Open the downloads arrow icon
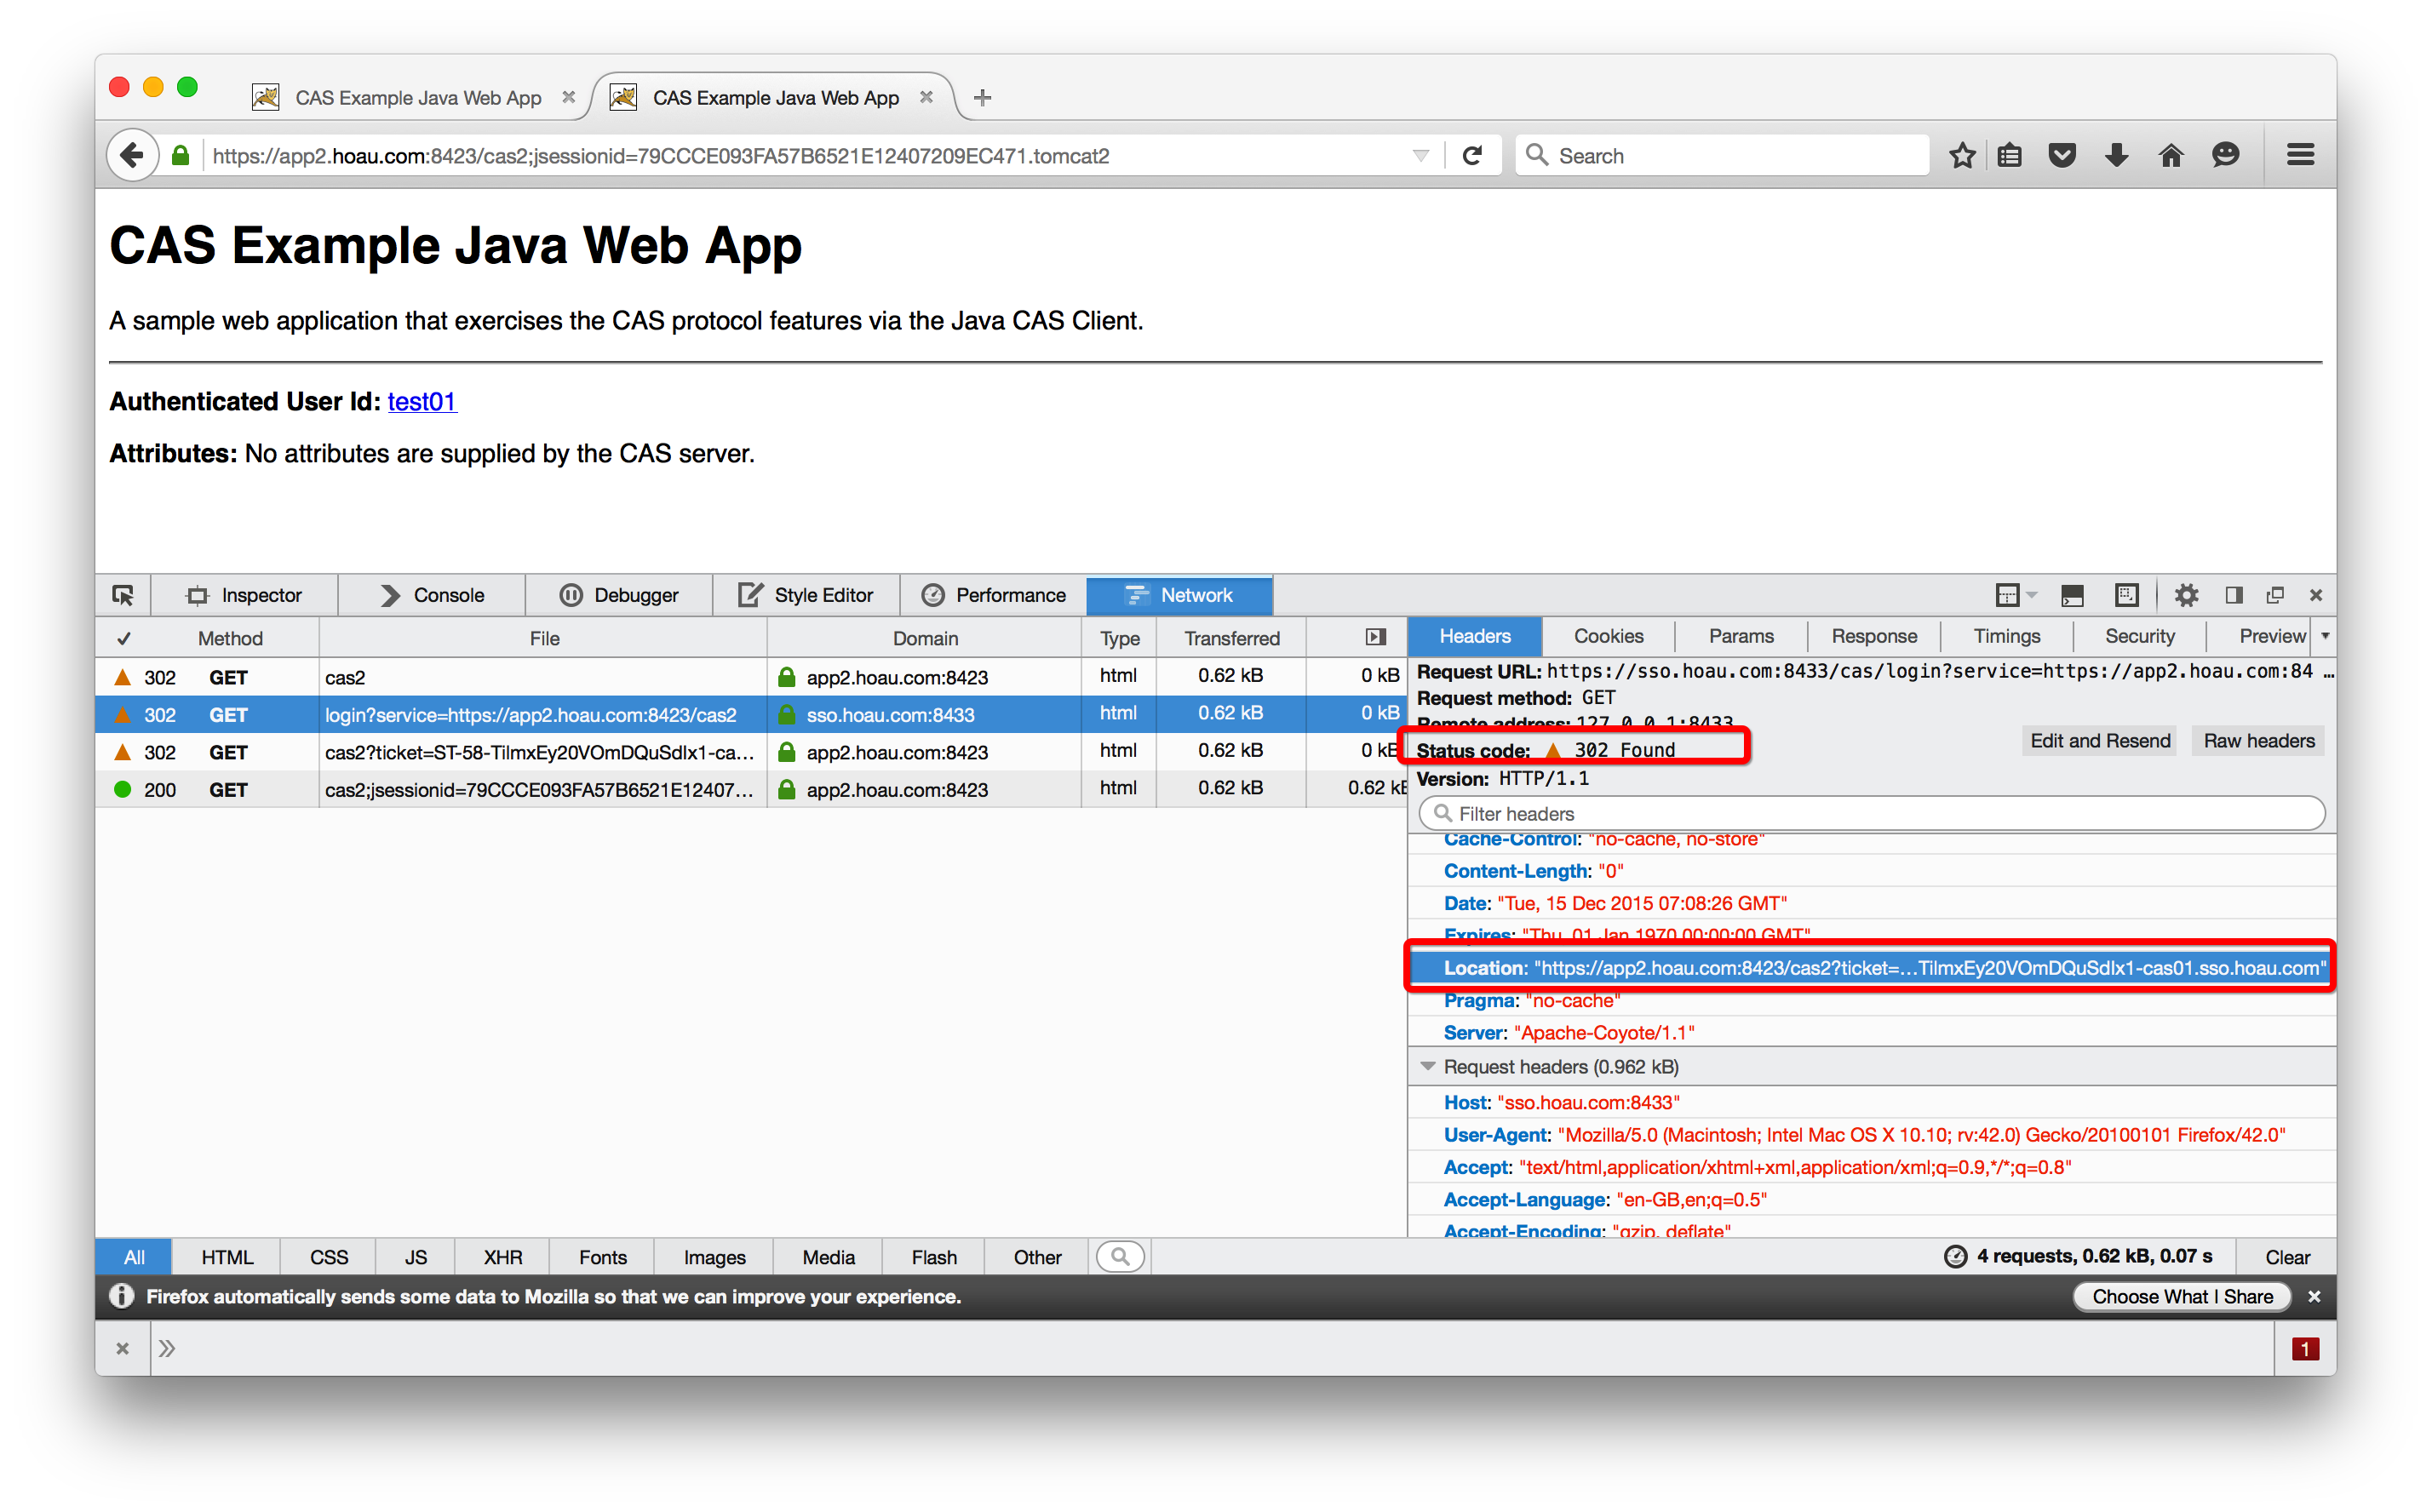 click(2116, 155)
